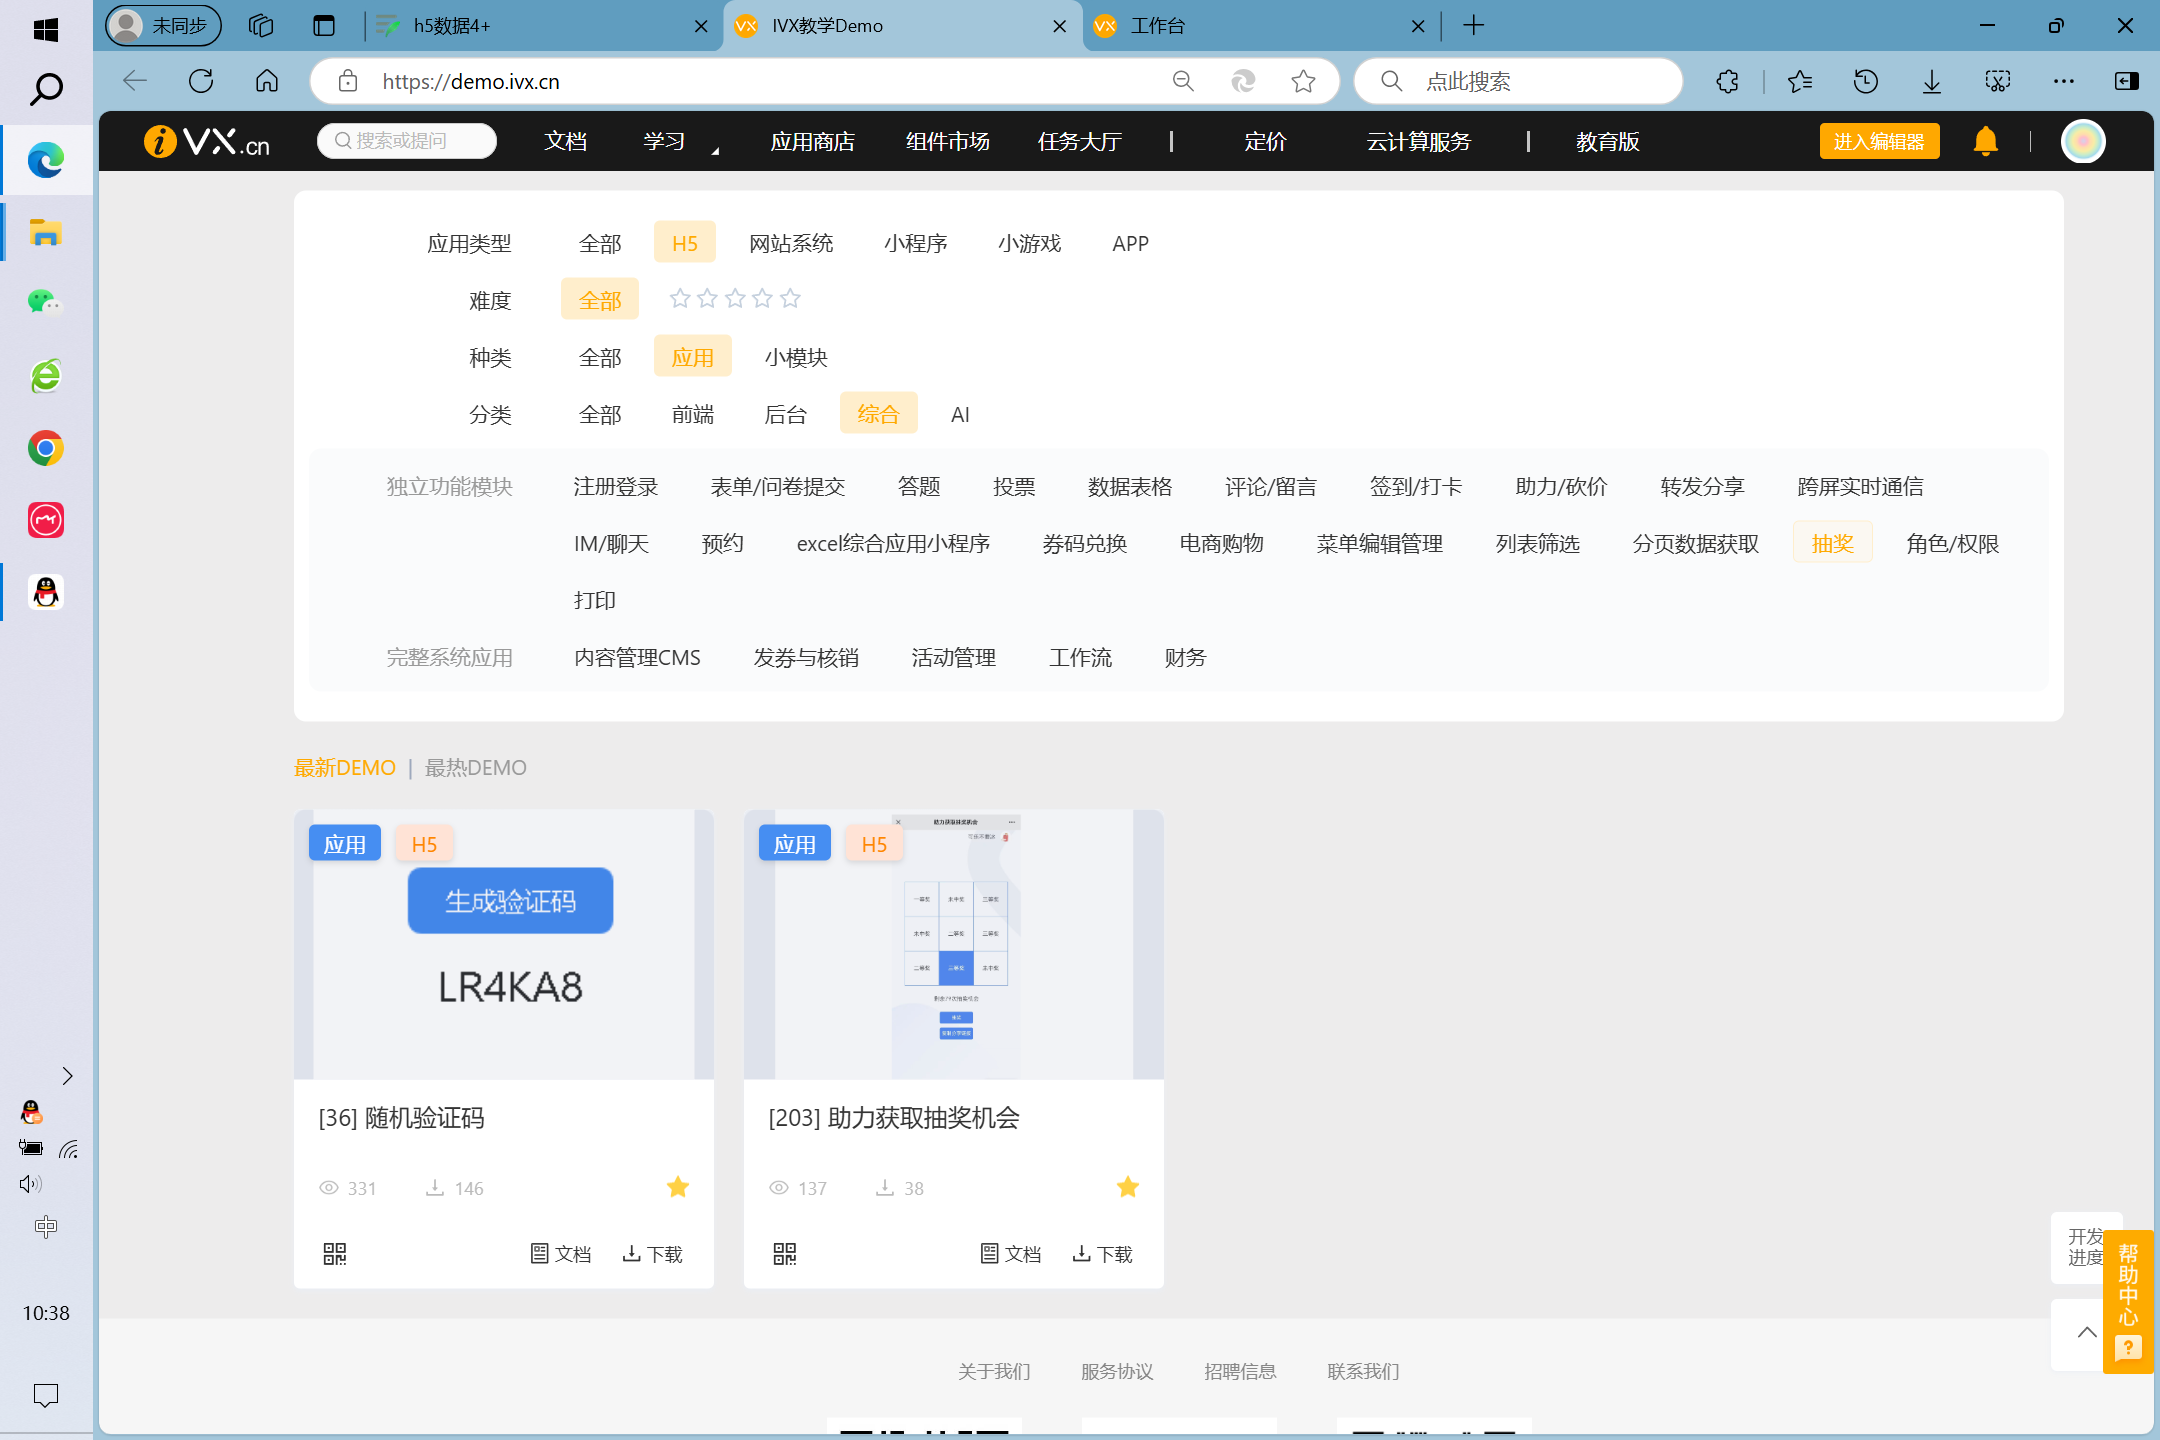Open browser history icon
The width and height of the screenshot is (2160, 1440).
point(1865,81)
